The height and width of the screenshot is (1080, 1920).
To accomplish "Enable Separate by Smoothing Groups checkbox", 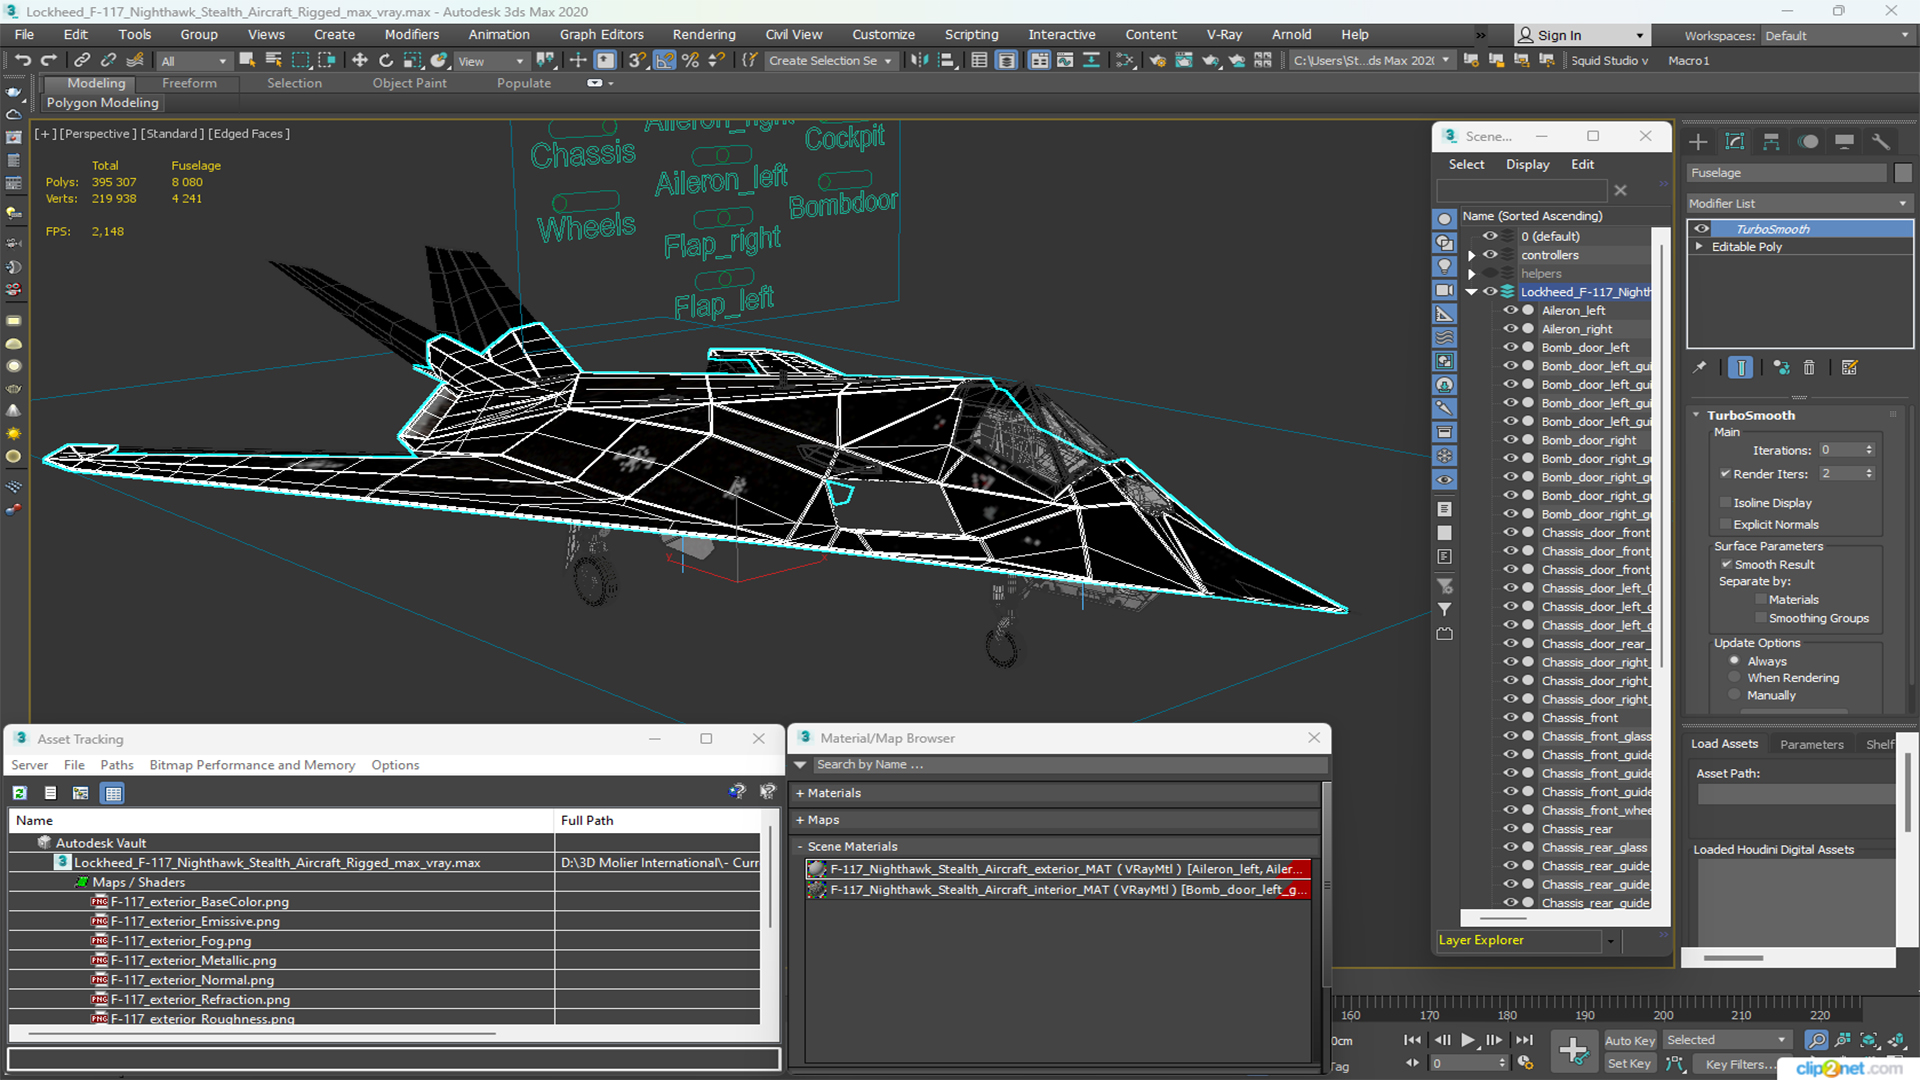I will [1761, 619].
